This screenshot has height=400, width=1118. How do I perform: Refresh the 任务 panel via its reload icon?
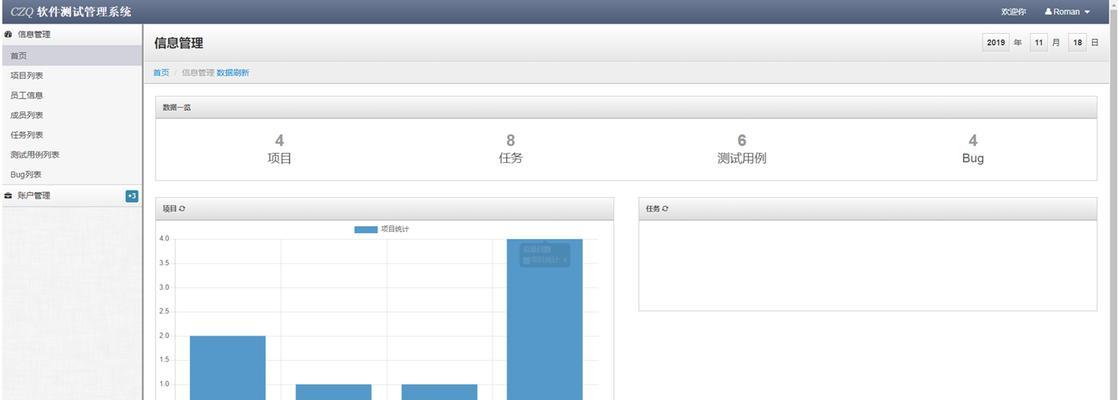(x=665, y=209)
